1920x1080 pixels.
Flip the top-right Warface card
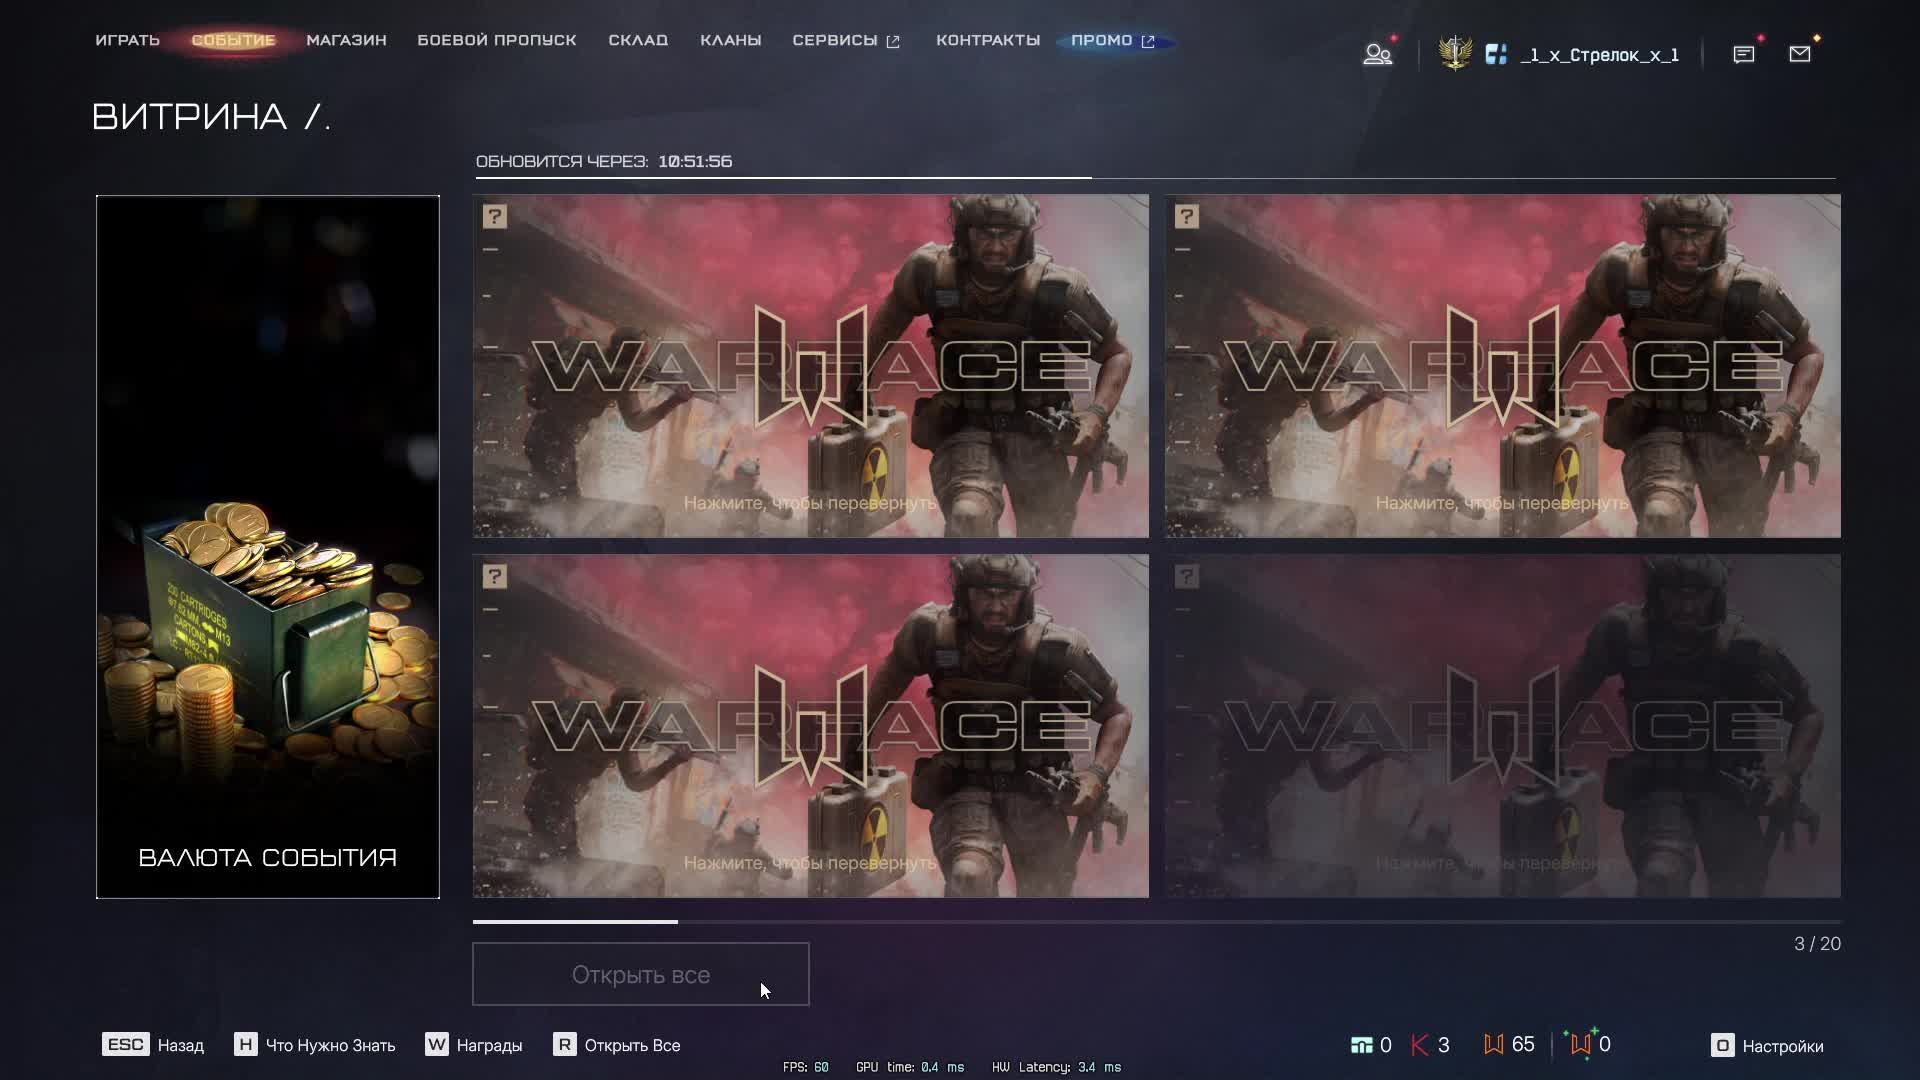(x=1503, y=366)
